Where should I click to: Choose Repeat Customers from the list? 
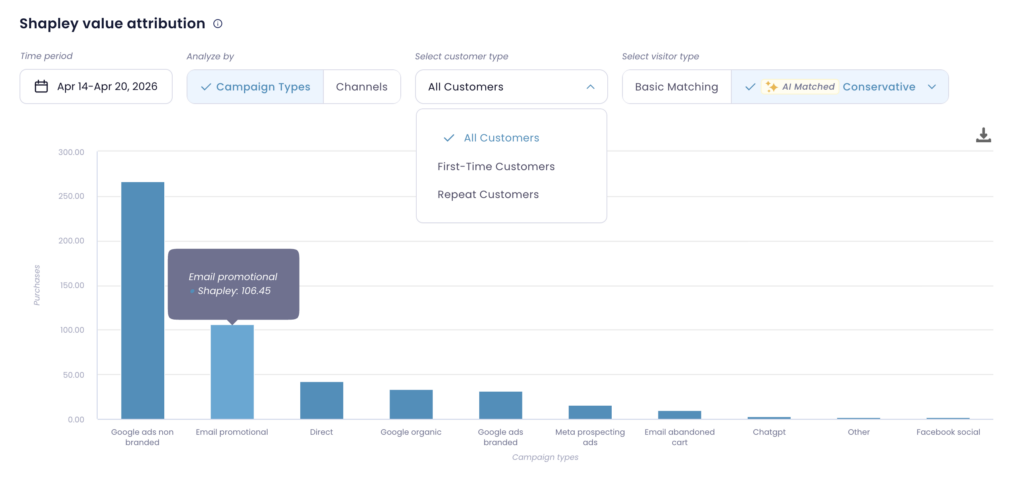488,194
